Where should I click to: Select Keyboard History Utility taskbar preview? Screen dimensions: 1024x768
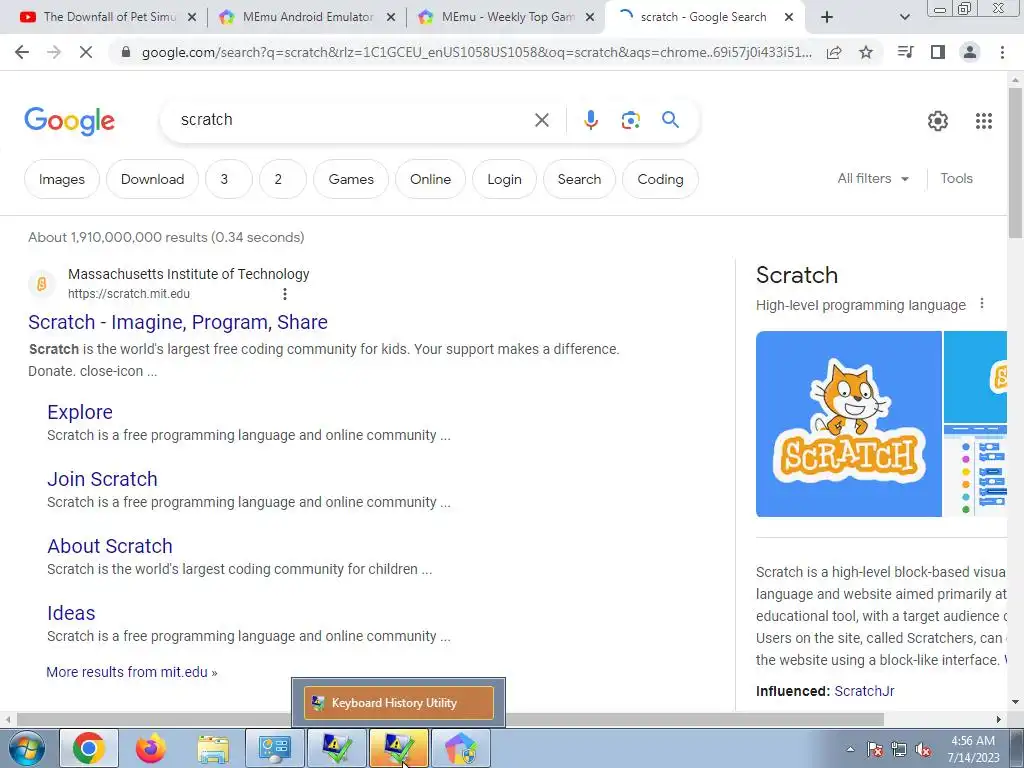coord(398,703)
